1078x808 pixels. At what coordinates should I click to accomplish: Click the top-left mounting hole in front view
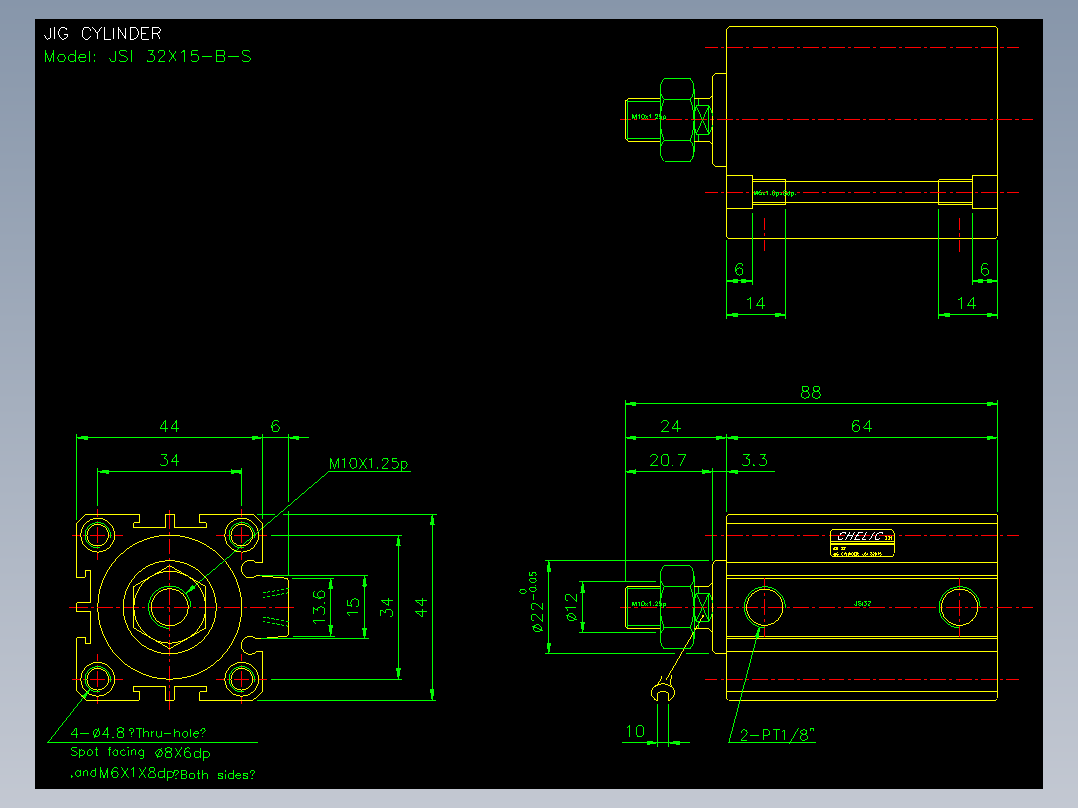coord(98,534)
